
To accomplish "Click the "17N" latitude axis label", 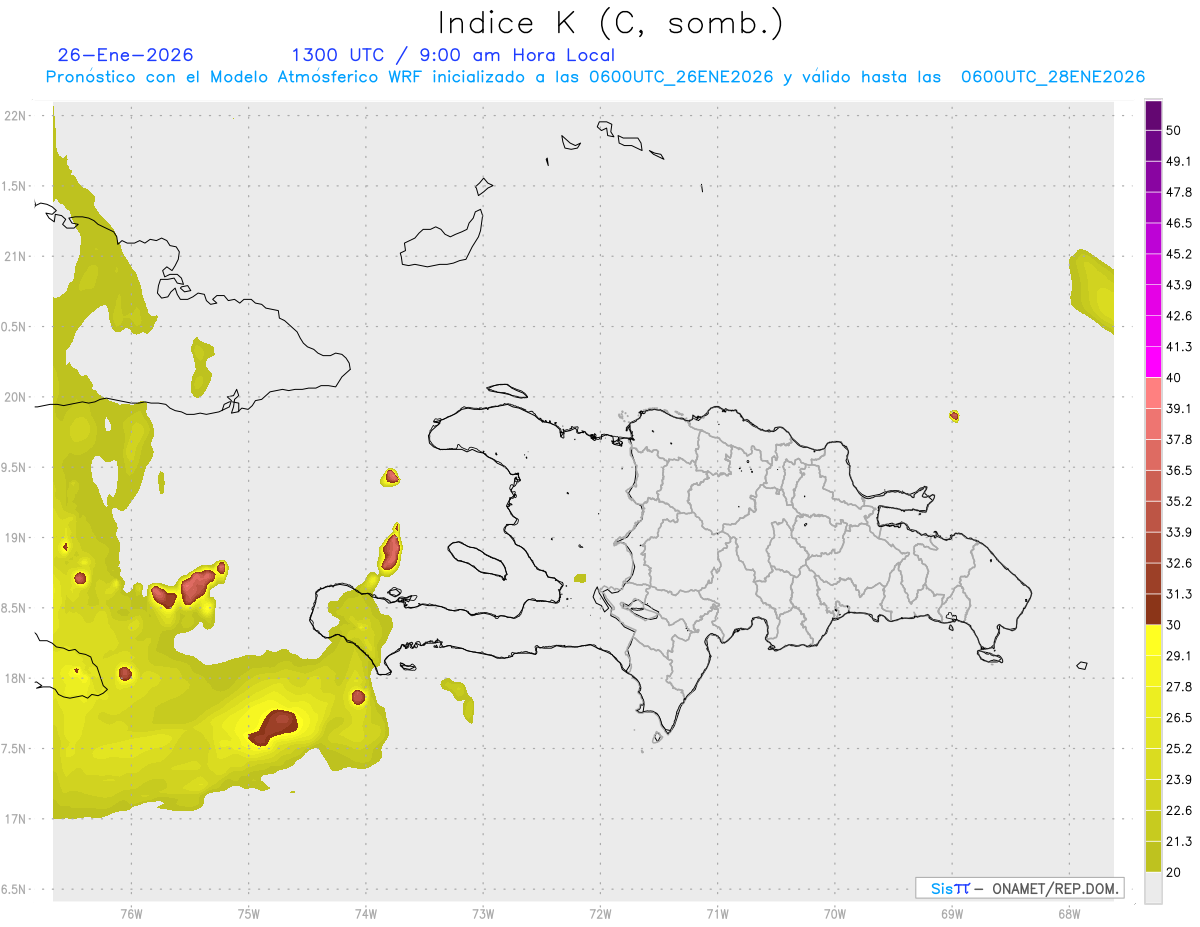I will [x=17, y=820].
